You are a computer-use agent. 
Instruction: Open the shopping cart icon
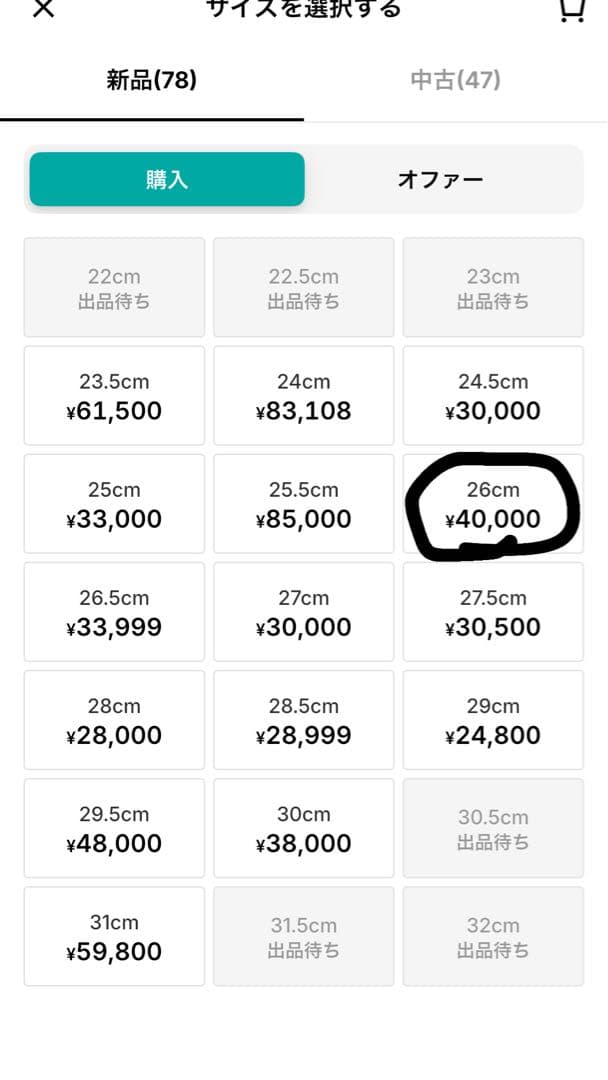point(572,10)
